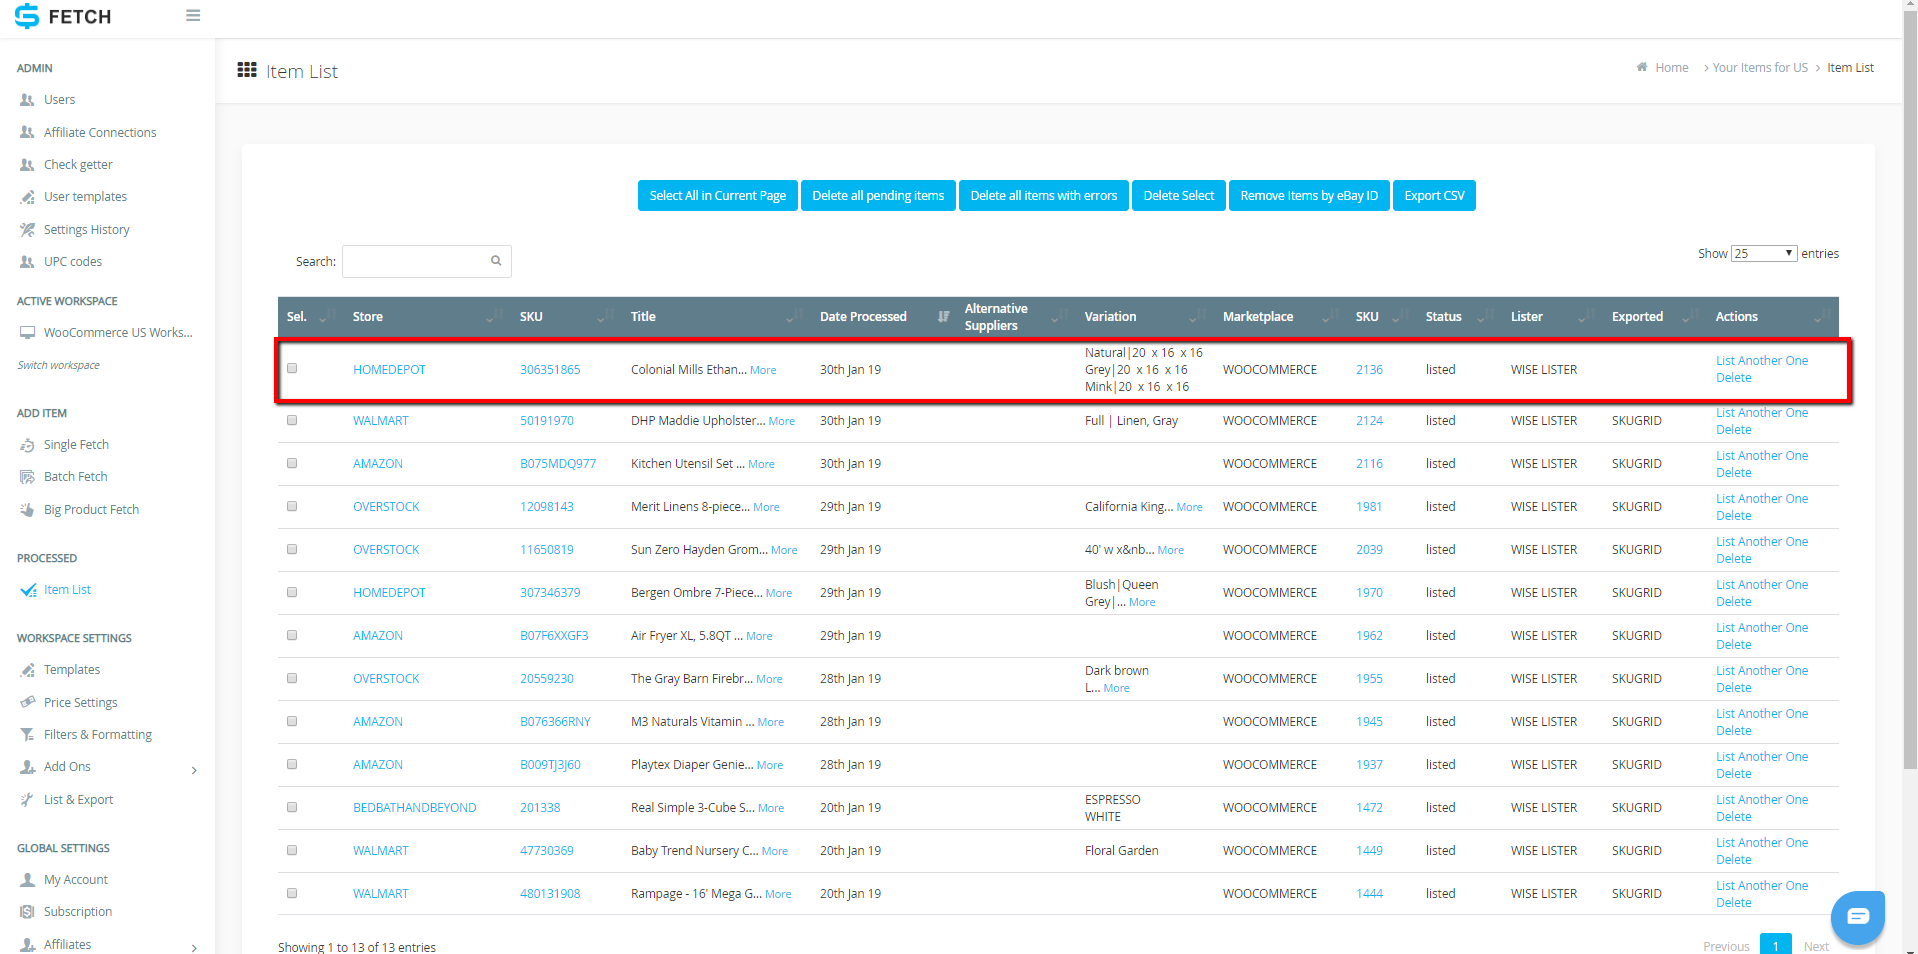The height and width of the screenshot is (954, 1918).
Task: Select checkbox for OVERSTOCK 20559230 row
Action: coord(292,678)
